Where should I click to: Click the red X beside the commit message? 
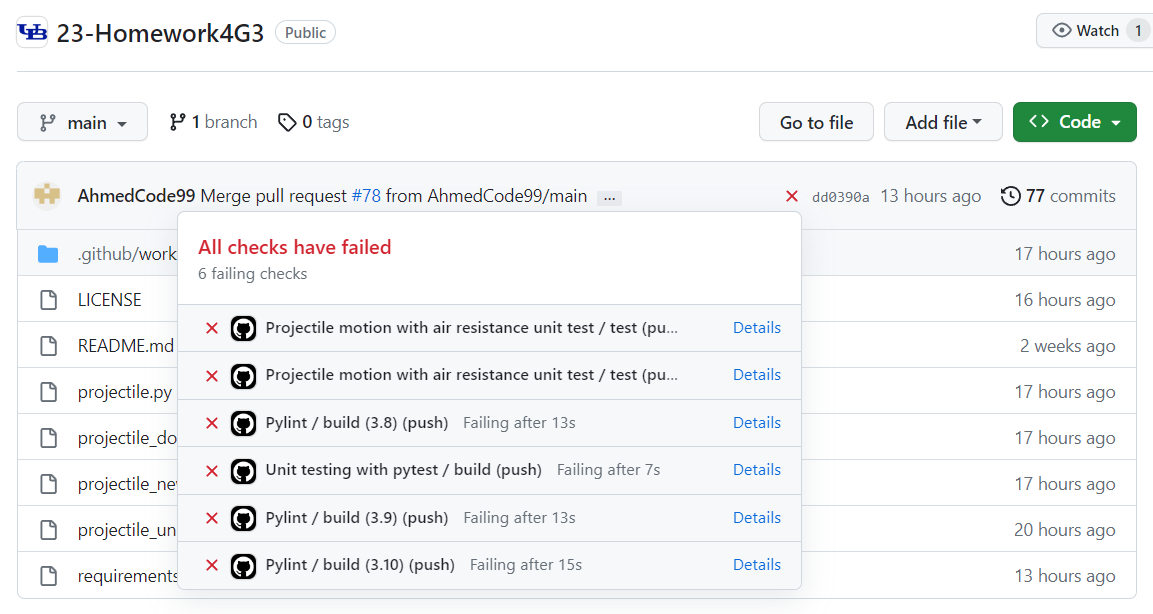pos(791,196)
